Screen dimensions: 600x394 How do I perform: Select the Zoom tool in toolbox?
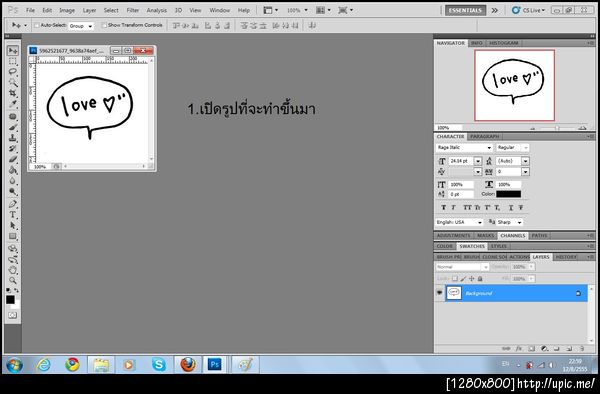pyautogui.click(x=13, y=280)
